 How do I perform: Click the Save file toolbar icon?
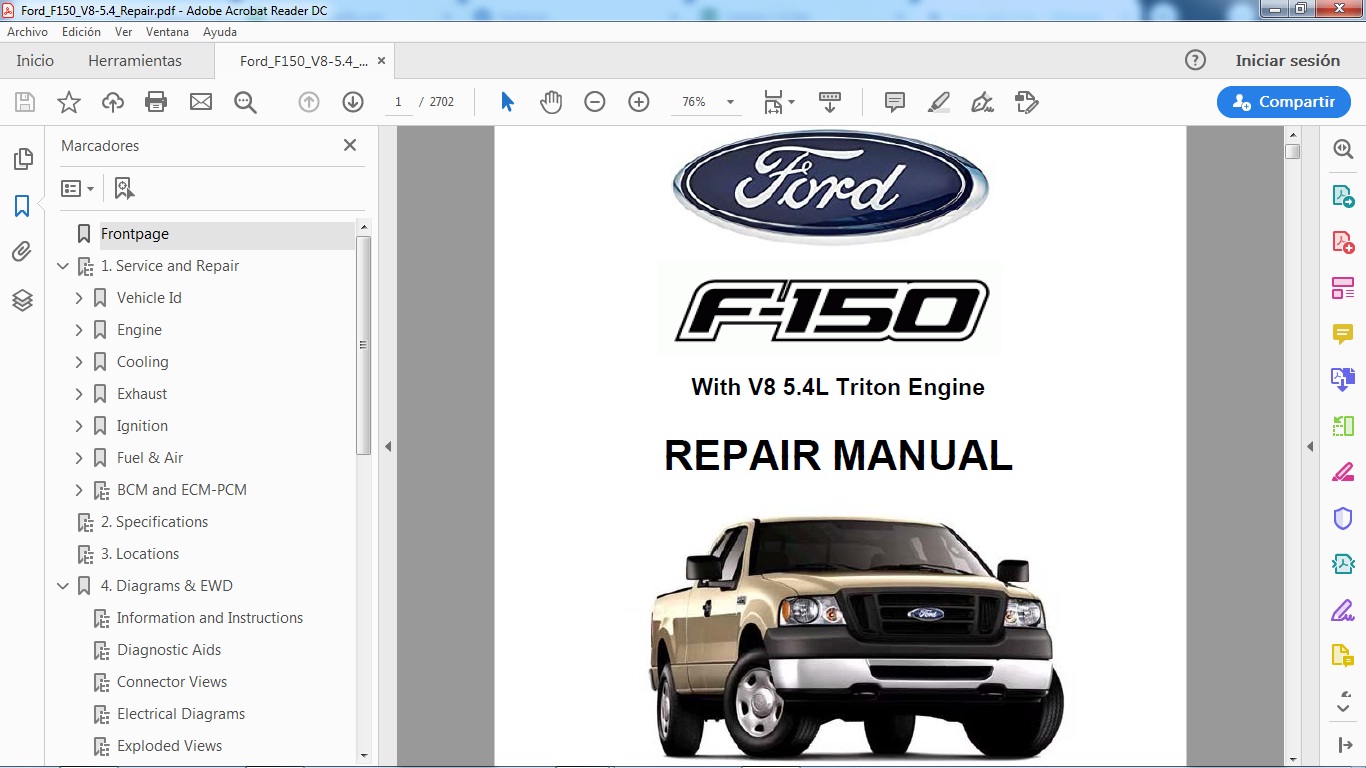[25, 102]
